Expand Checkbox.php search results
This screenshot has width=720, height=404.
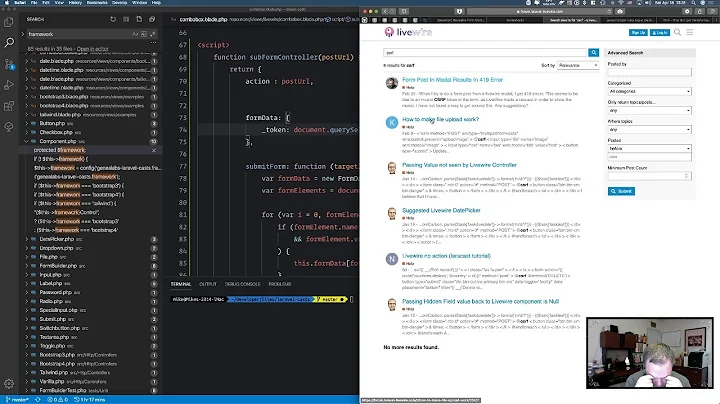tap(27, 132)
